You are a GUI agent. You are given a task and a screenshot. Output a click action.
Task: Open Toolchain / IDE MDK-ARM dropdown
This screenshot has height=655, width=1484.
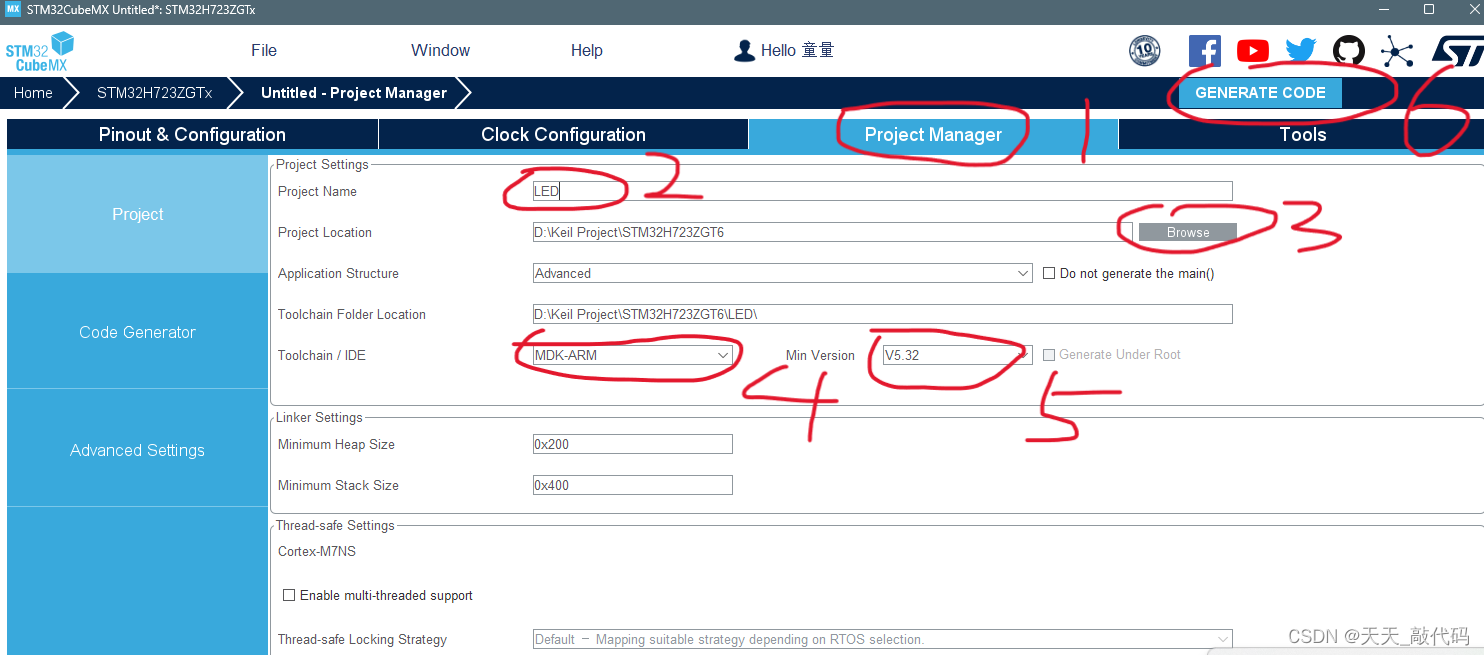[x=633, y=355]
